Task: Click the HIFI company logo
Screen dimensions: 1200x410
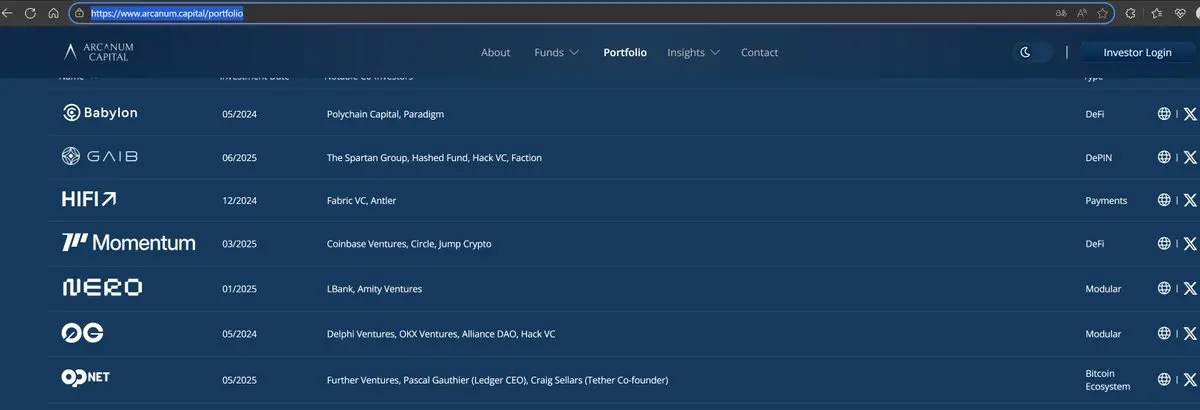Action: 89,200
